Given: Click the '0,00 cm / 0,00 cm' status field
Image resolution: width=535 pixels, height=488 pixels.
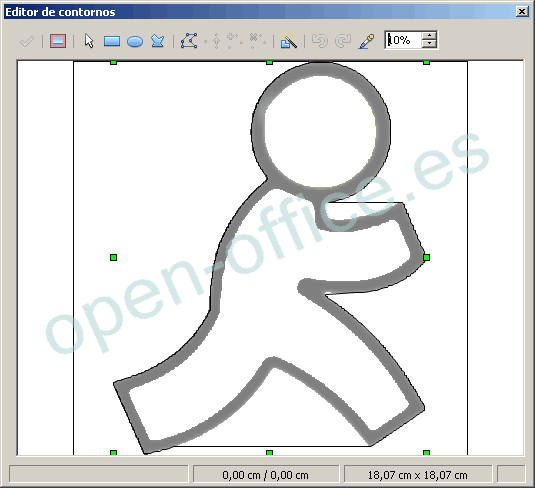Looking at the screenshot, I should pos(266,475).
